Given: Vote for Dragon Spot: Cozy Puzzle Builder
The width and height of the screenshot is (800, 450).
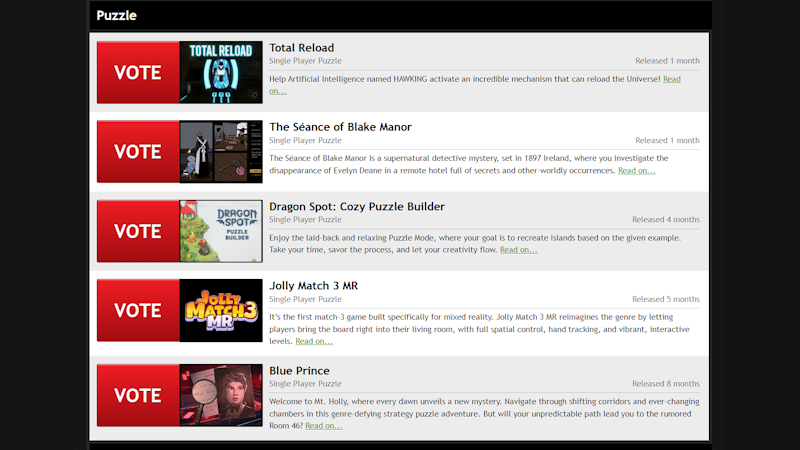Looking at the screenshot, I should tap(138, 231).
